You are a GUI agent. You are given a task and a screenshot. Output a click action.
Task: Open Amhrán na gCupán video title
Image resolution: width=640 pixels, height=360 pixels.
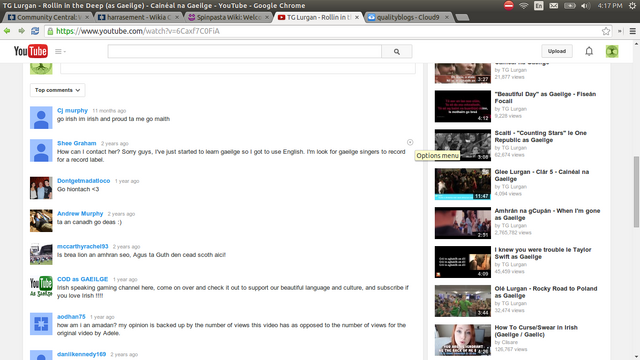(547, 214)
